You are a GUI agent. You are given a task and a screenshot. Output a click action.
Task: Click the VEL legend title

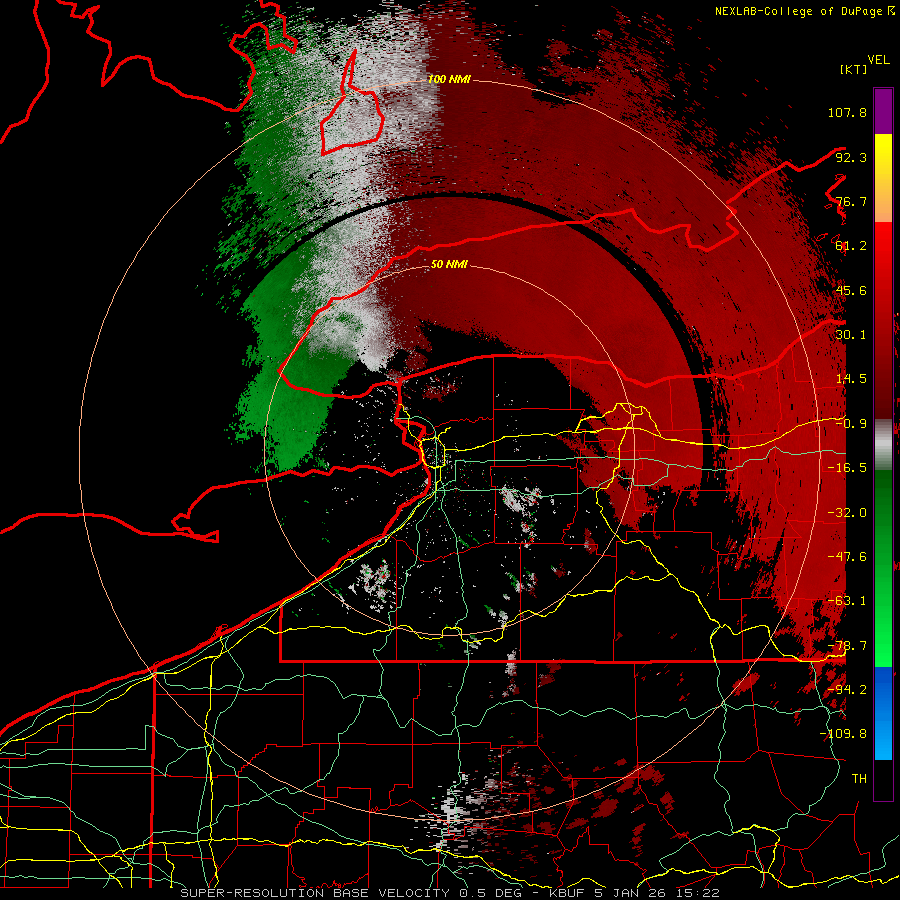pos(878,60)
